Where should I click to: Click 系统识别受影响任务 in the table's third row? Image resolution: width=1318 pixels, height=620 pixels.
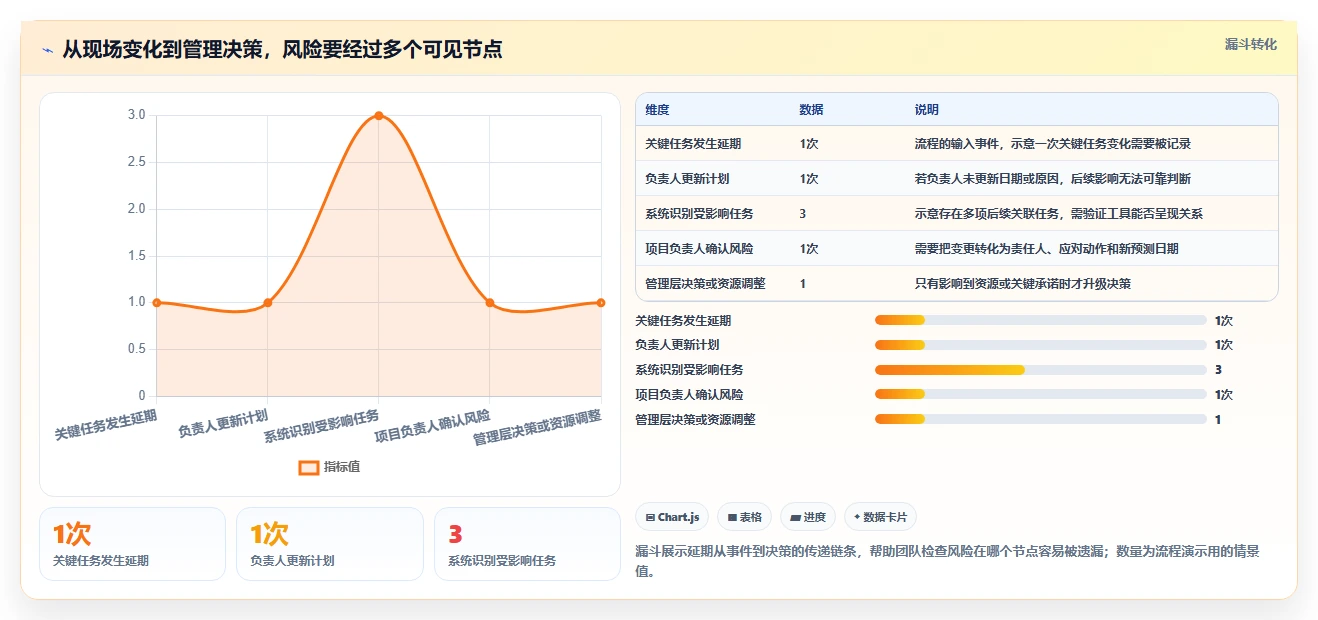pos(699,214)
